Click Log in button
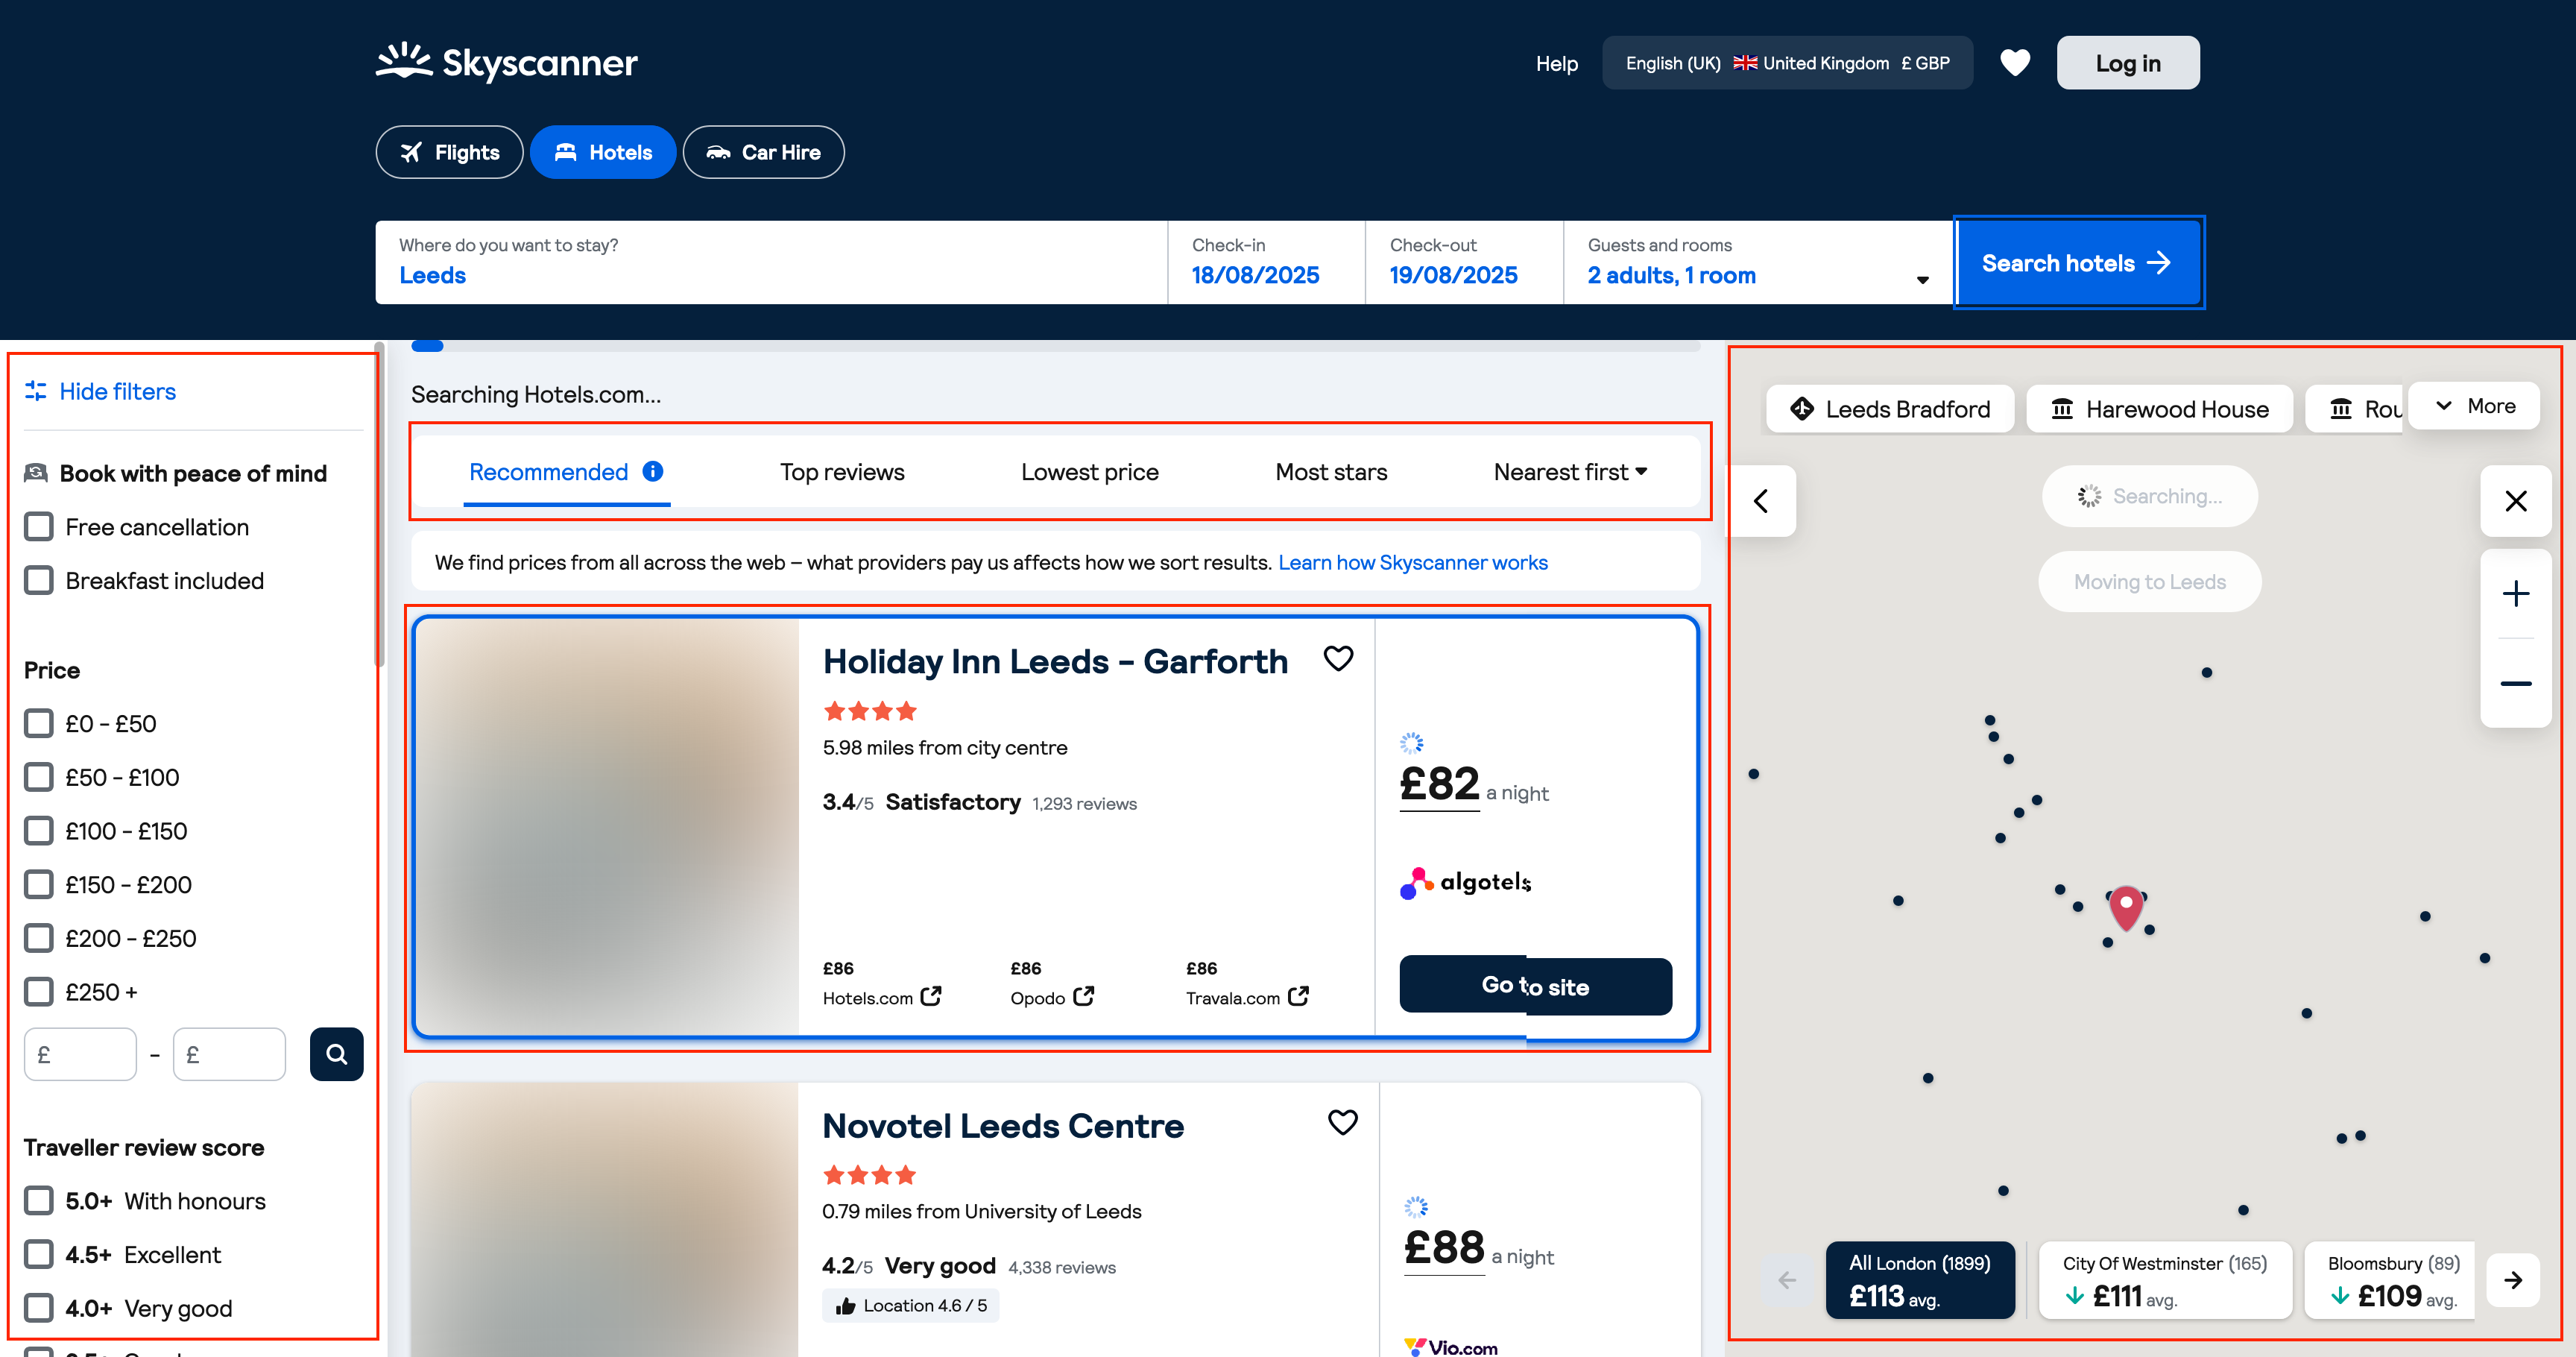Viewport: 2576px width, 1357px height. tap(2128, 63)
